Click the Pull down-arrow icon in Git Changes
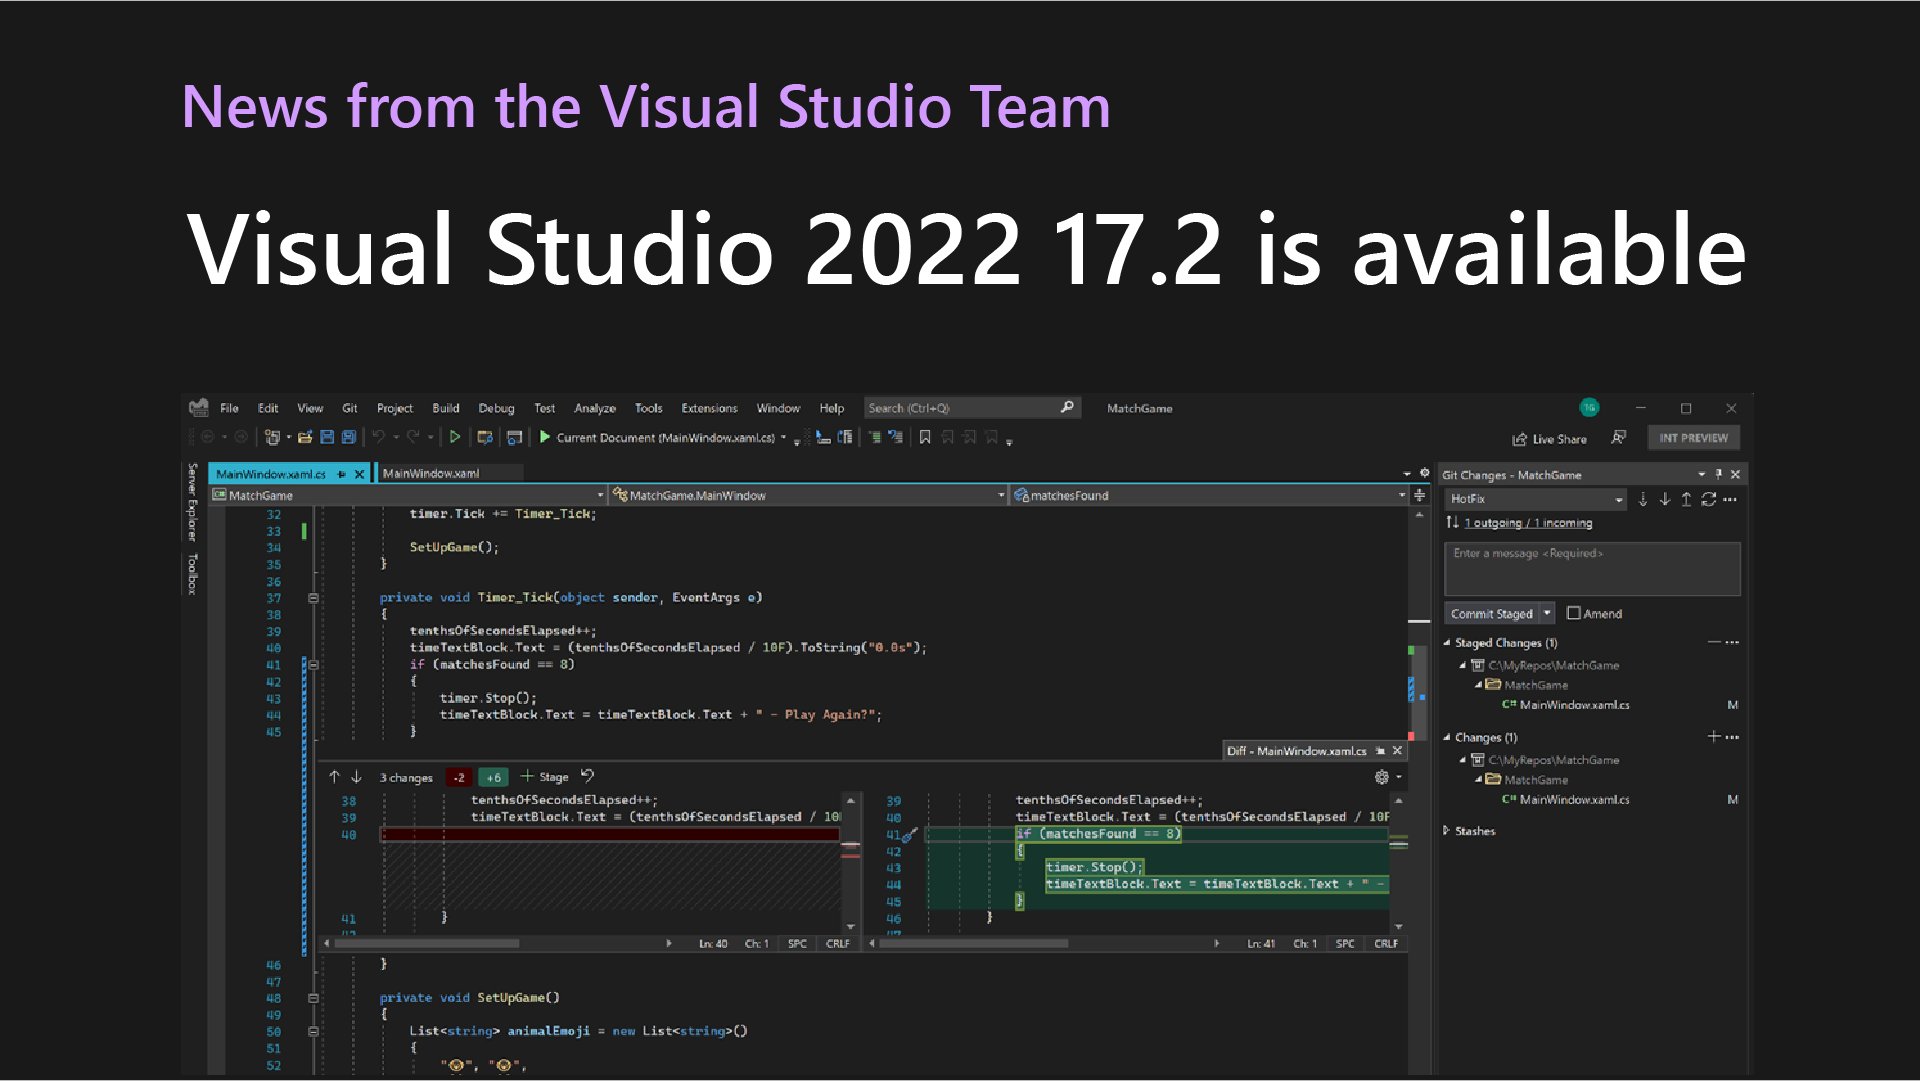This screenshot has width=1920, height=1081. (x=1665, y=499)
